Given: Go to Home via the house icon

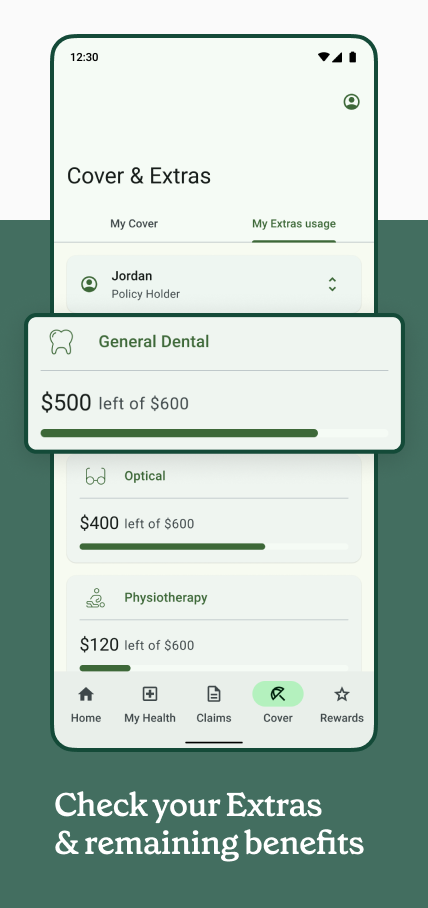Looking at the screenshot, I should coord(86,694).
